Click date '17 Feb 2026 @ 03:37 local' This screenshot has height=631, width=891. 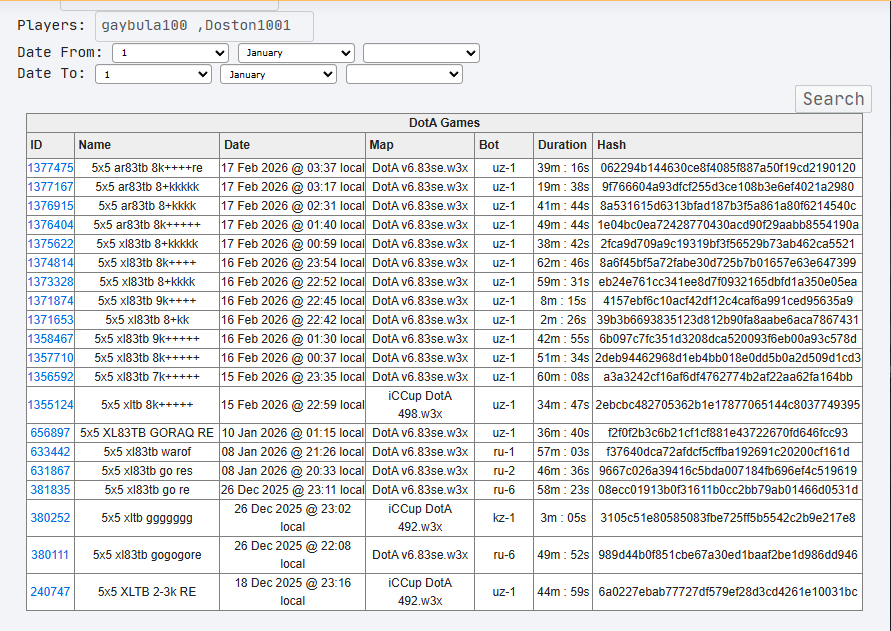pos(292,168)
